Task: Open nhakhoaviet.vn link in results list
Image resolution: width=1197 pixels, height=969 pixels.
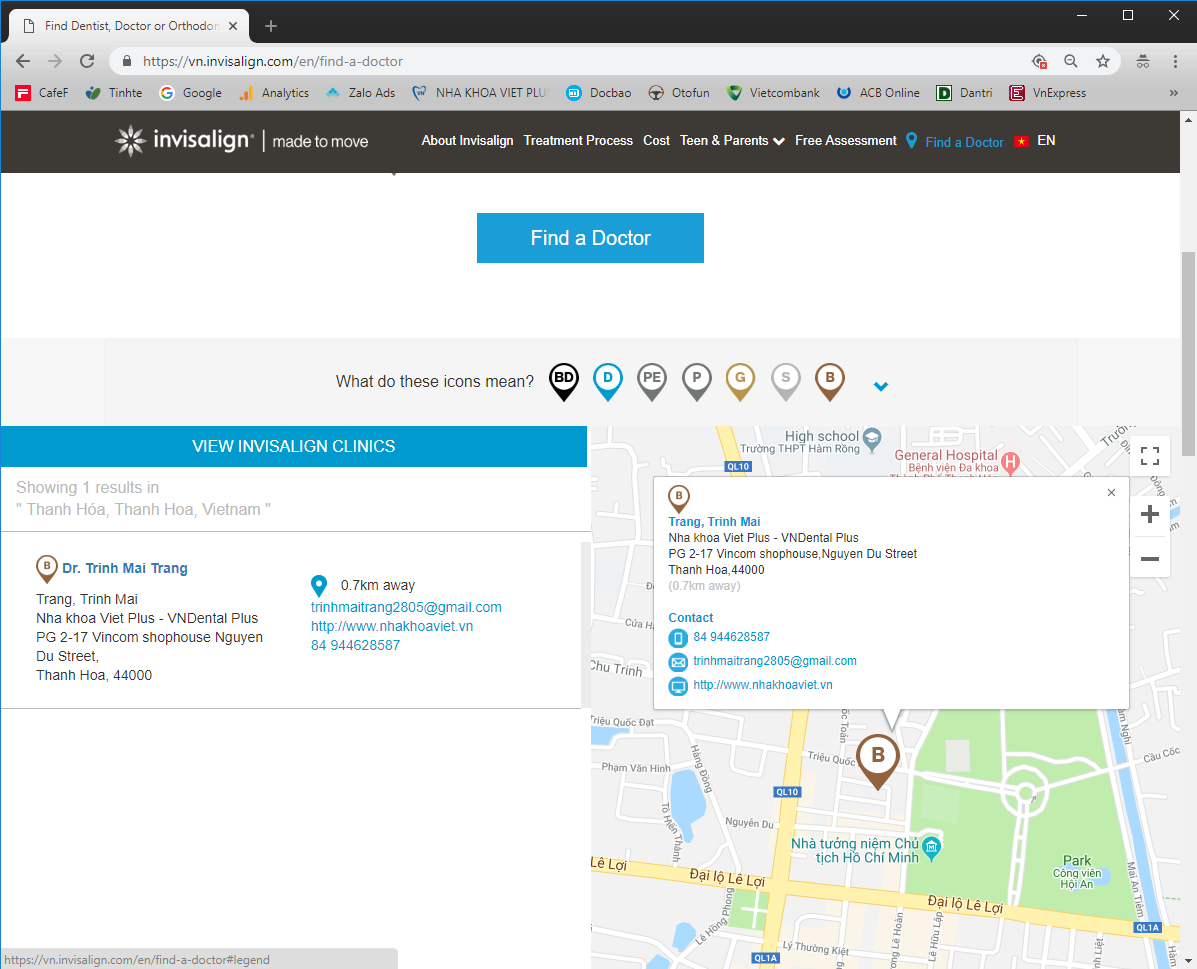Action: pyautogui.click(x=392, y=626)
